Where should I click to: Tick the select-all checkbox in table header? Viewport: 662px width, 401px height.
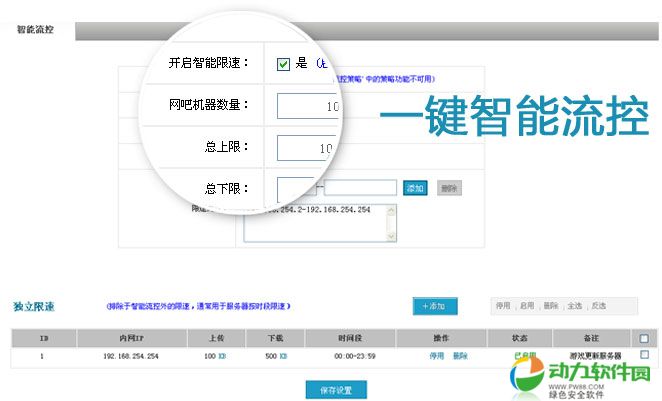(x=644, y=338)
